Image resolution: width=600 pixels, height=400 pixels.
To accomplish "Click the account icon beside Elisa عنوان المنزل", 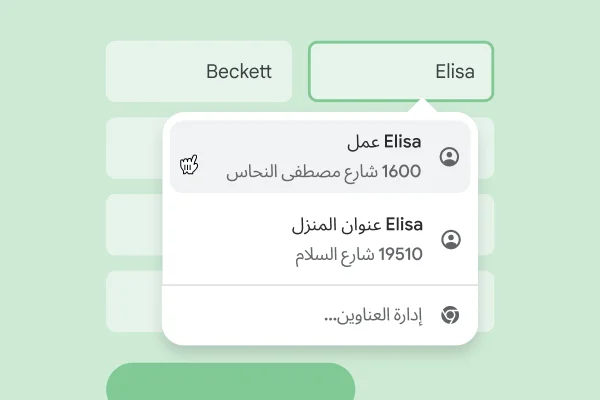I will [450, 239].
